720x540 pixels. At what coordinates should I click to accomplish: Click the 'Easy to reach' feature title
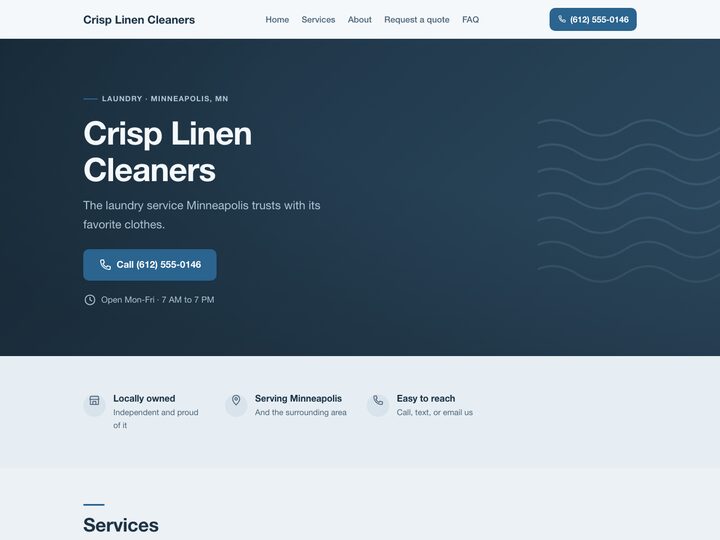tap(426, 399)
